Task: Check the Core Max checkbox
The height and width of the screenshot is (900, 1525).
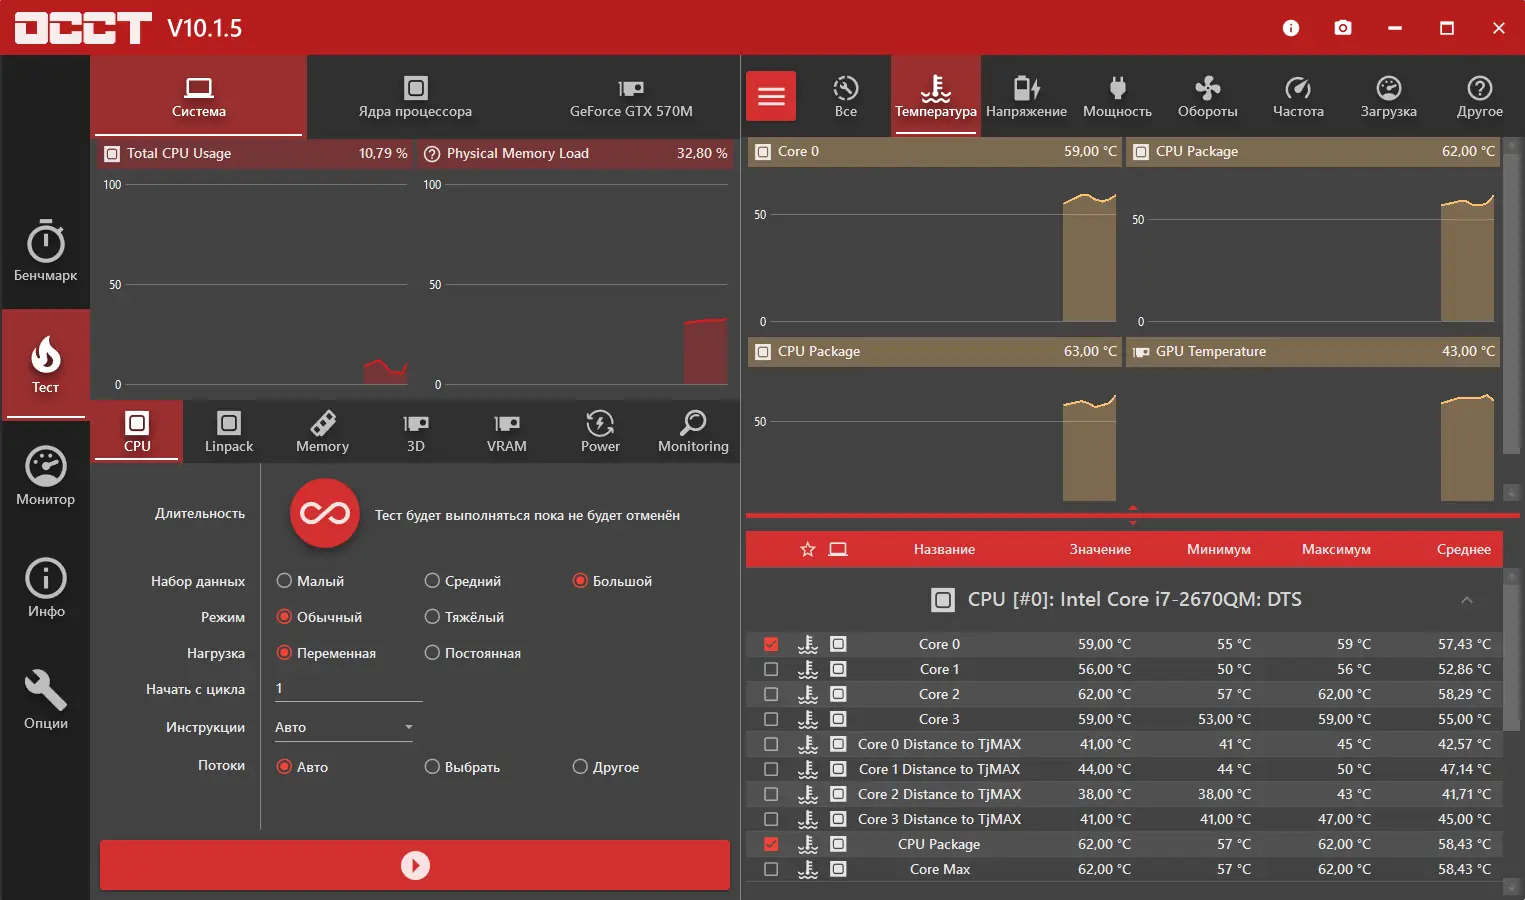Action: pos(771,869)
